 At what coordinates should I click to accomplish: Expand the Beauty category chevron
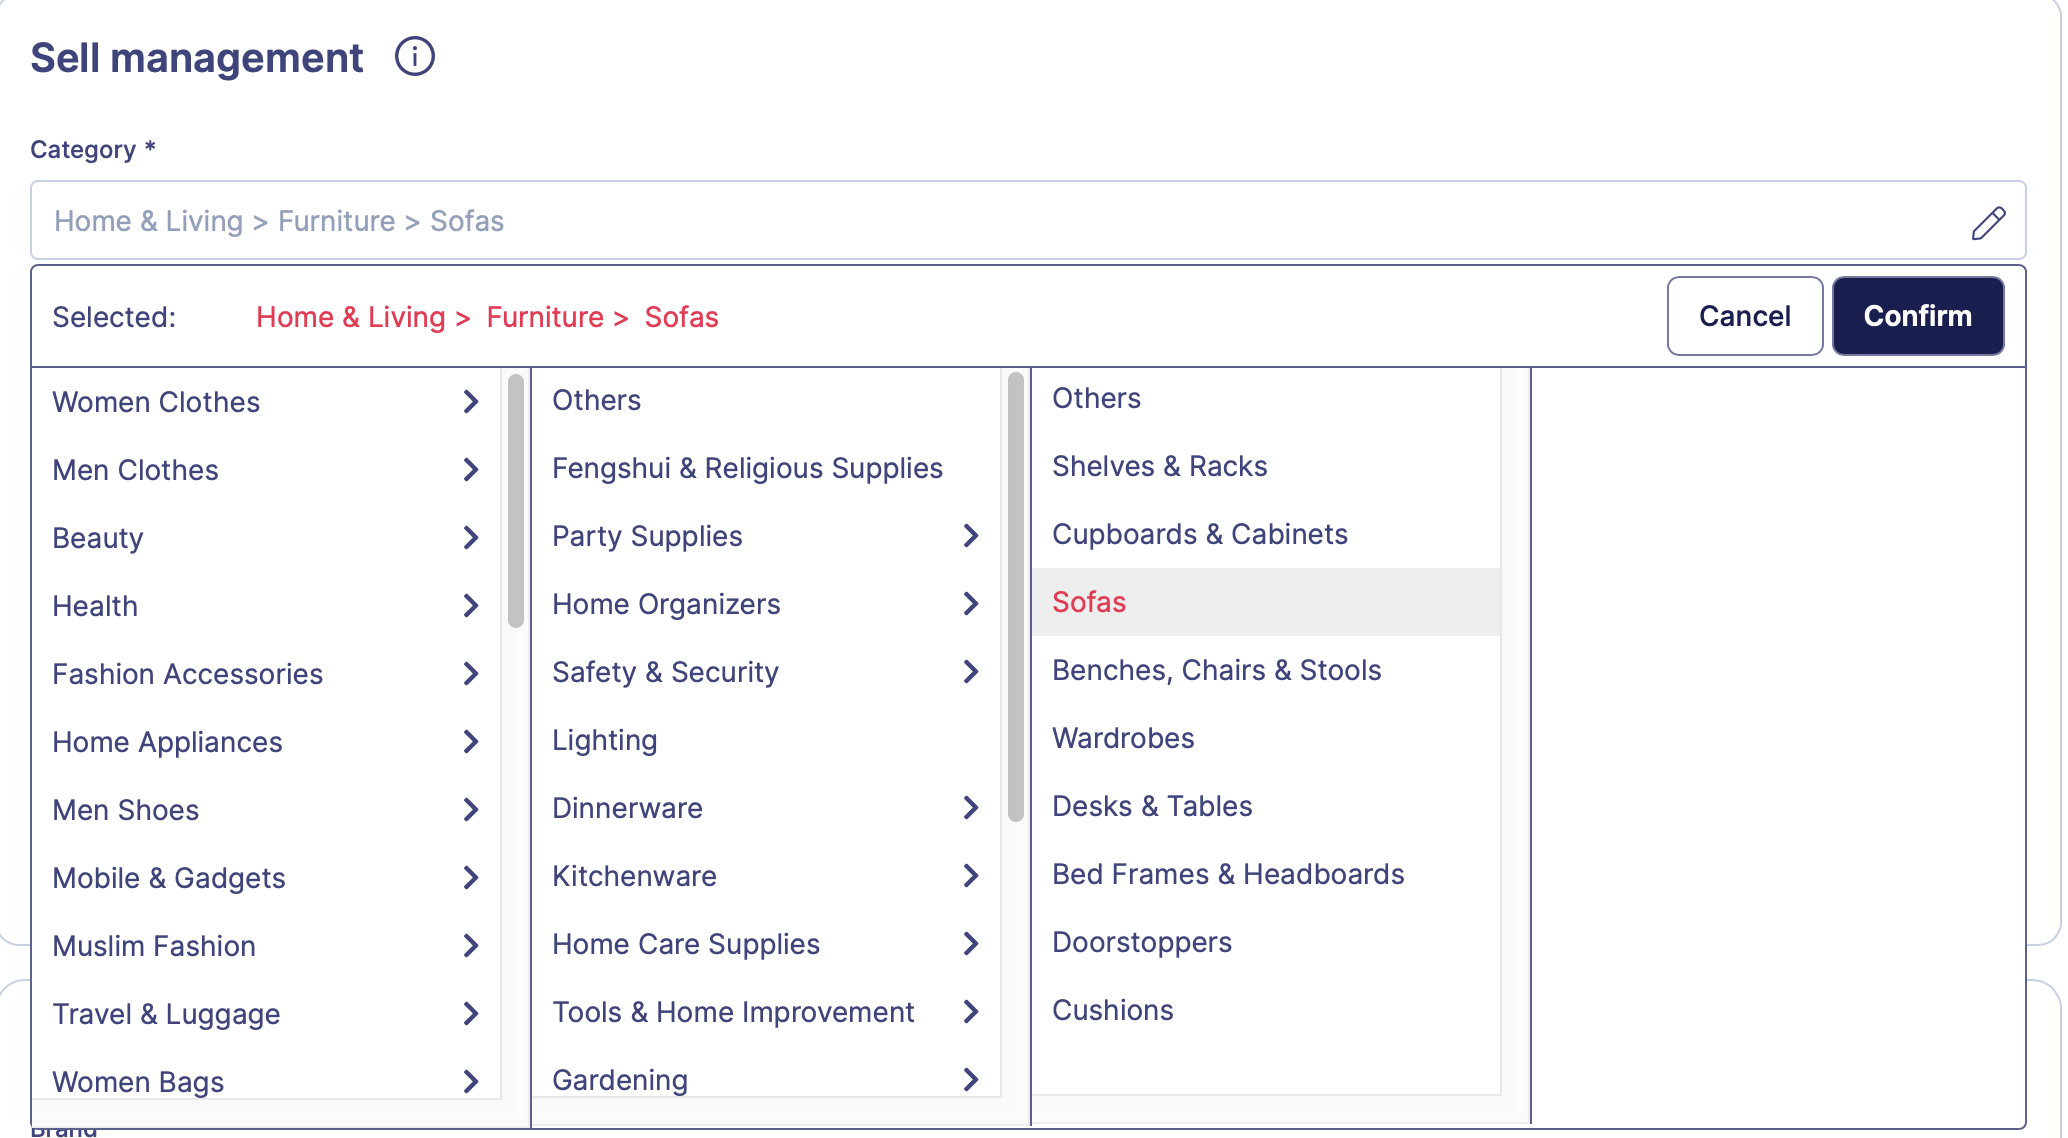click(x=471, y=538)
